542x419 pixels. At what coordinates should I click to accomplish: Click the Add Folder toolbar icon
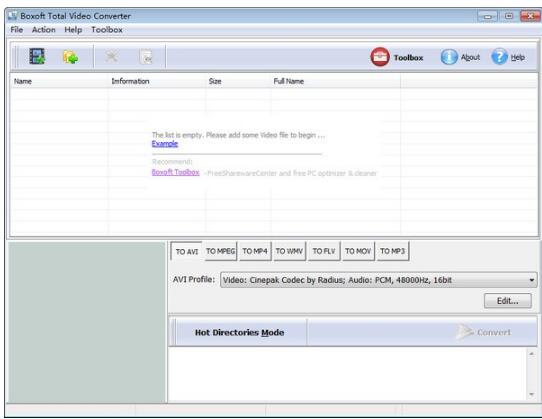point(71,57)
